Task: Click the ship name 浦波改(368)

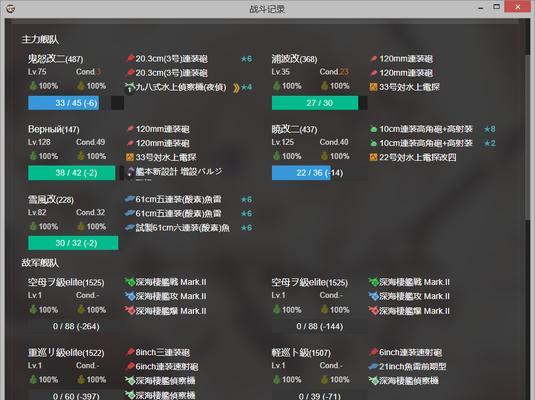Action: (294, 59)
